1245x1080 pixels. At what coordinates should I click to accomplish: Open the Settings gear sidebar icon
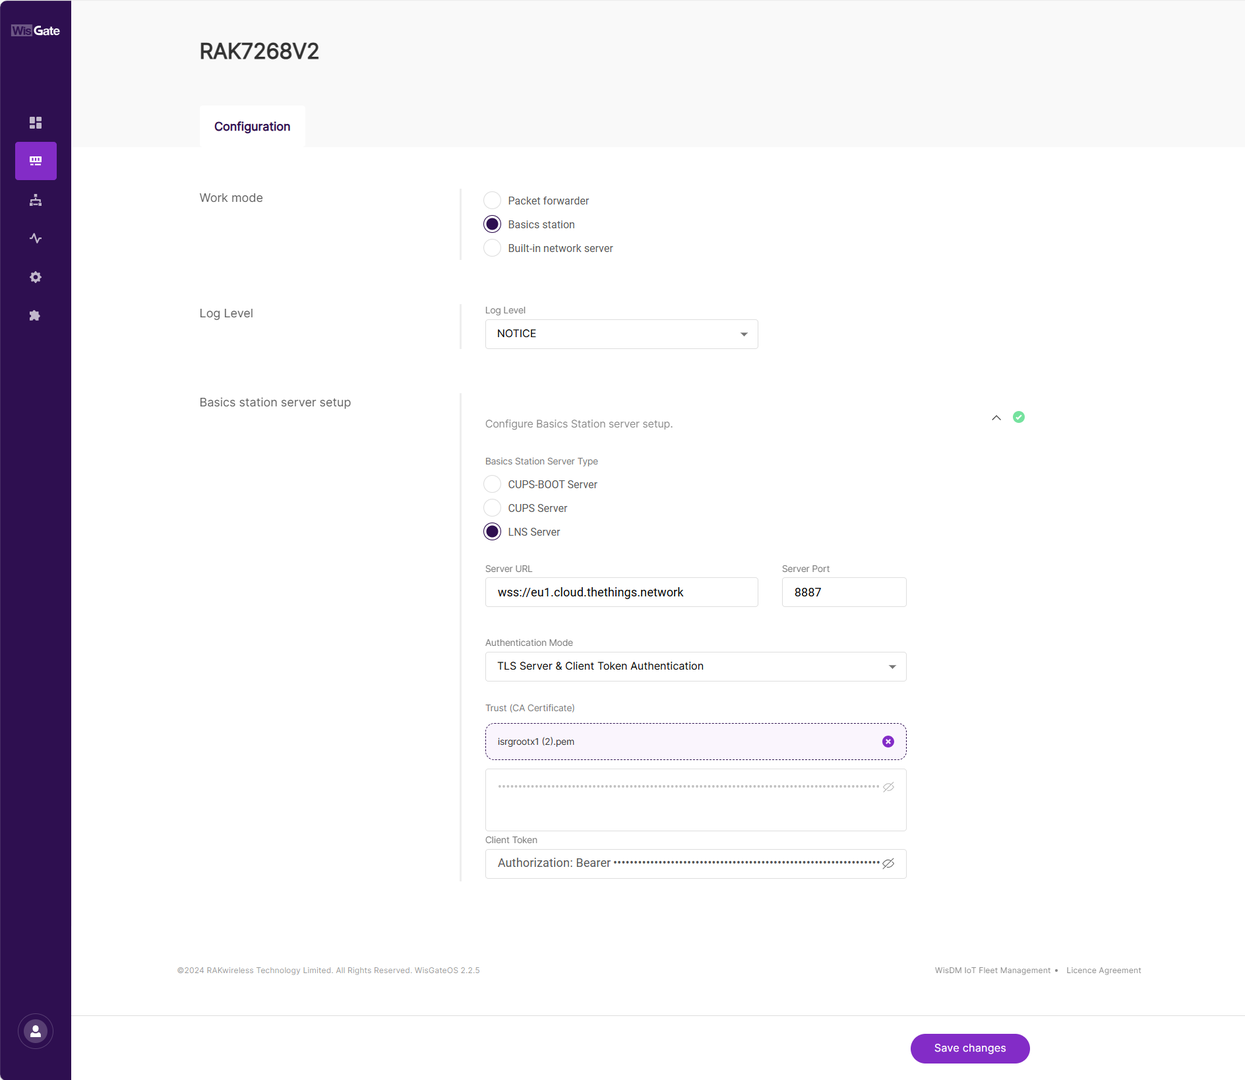tap(35, 277)
